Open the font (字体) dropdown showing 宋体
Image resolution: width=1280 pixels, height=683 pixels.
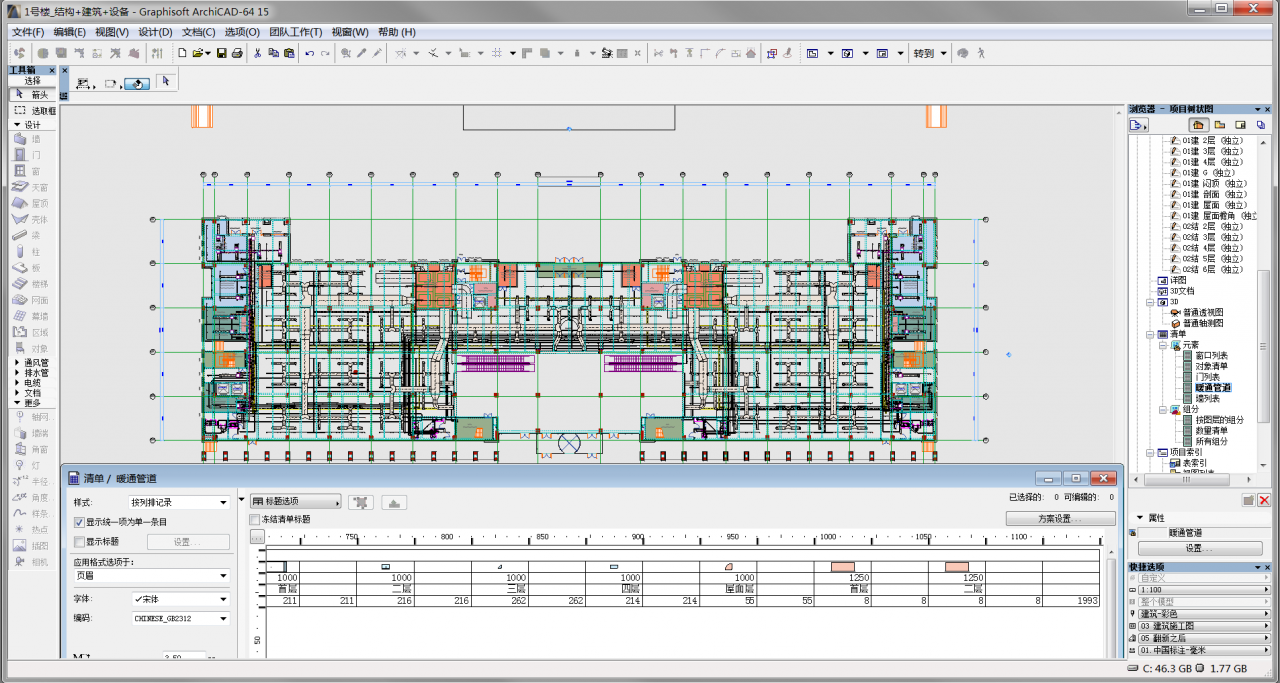[180, 599]
